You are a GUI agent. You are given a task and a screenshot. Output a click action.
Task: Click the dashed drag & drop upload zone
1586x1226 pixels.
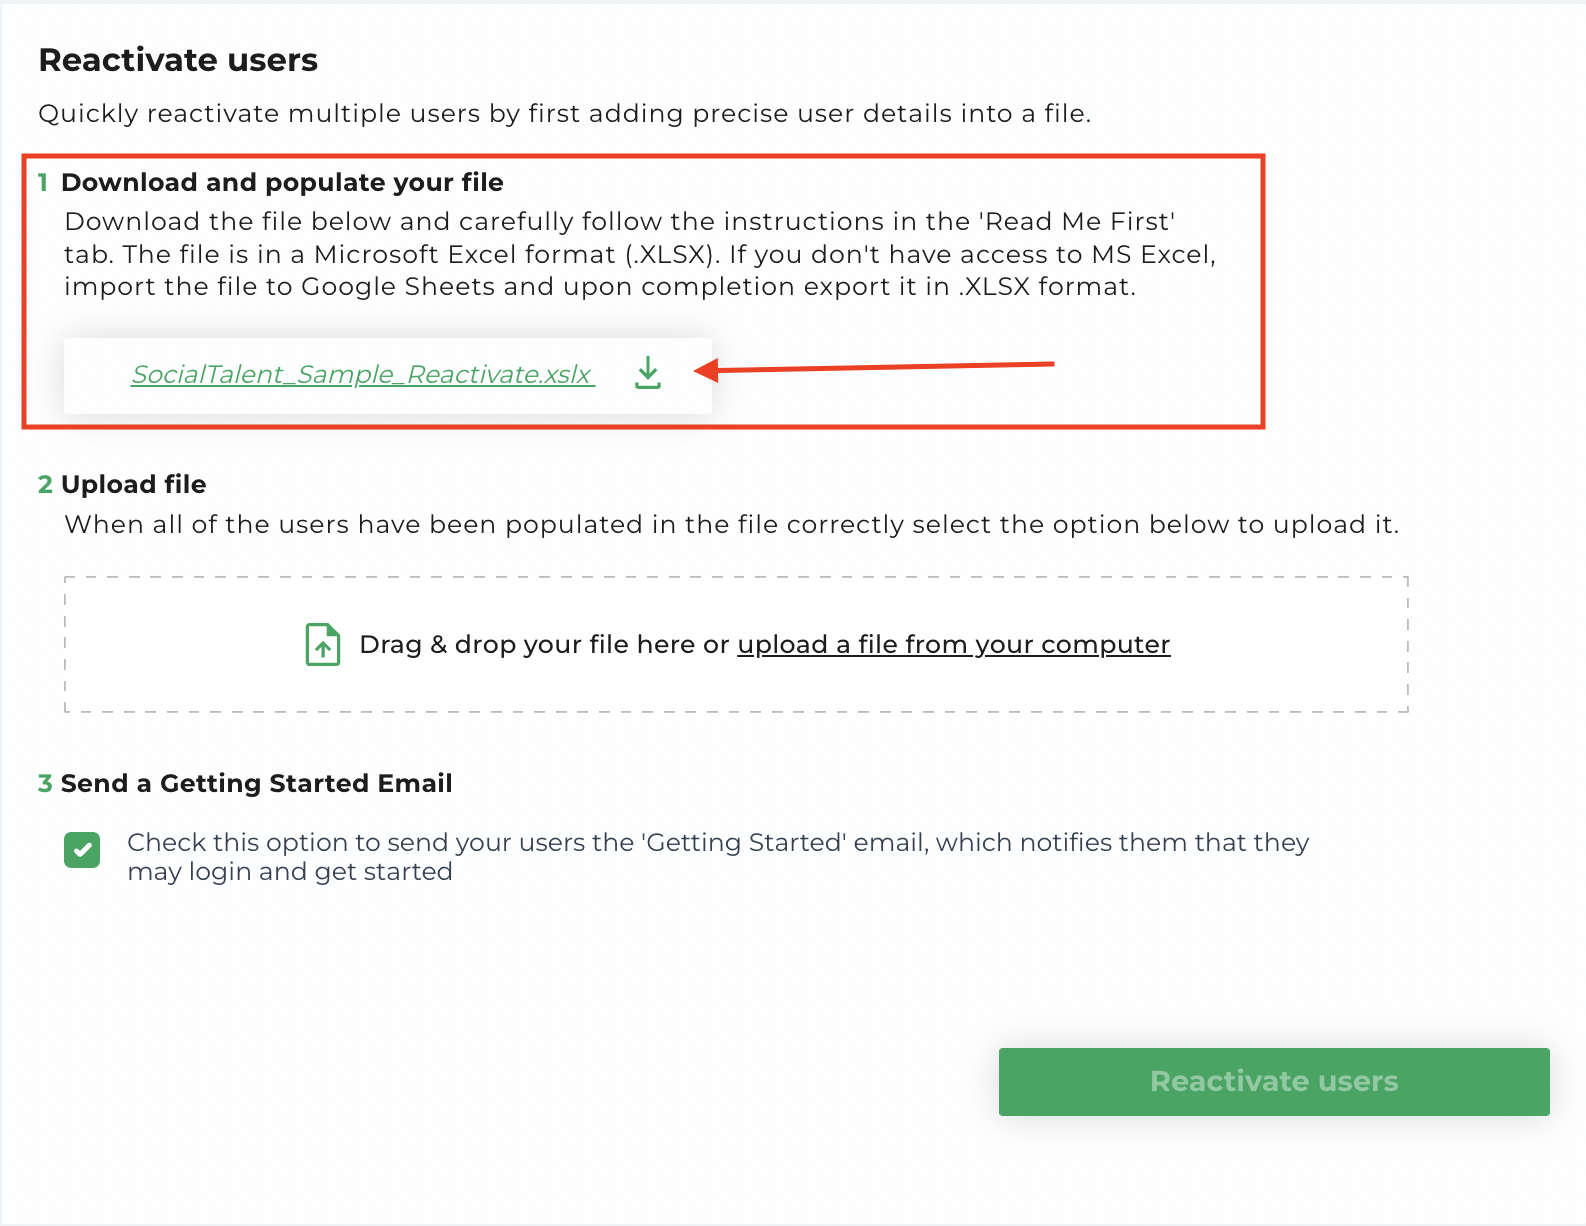[x=736, y=644]
